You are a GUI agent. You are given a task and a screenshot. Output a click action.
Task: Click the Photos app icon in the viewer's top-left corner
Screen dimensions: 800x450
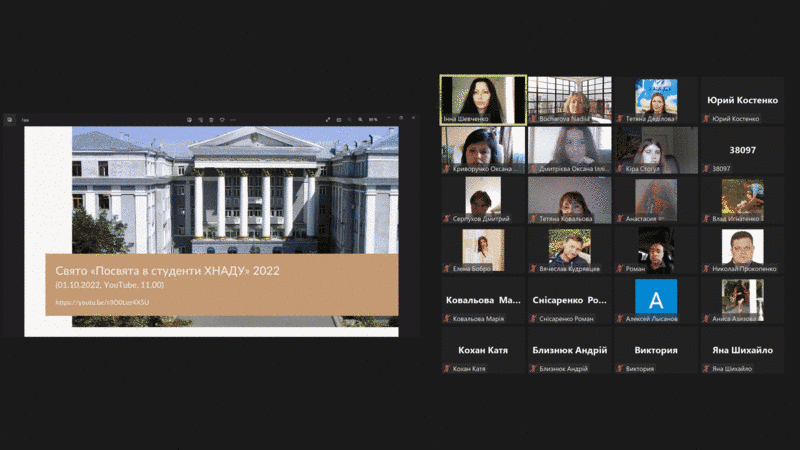pos(9,119)
